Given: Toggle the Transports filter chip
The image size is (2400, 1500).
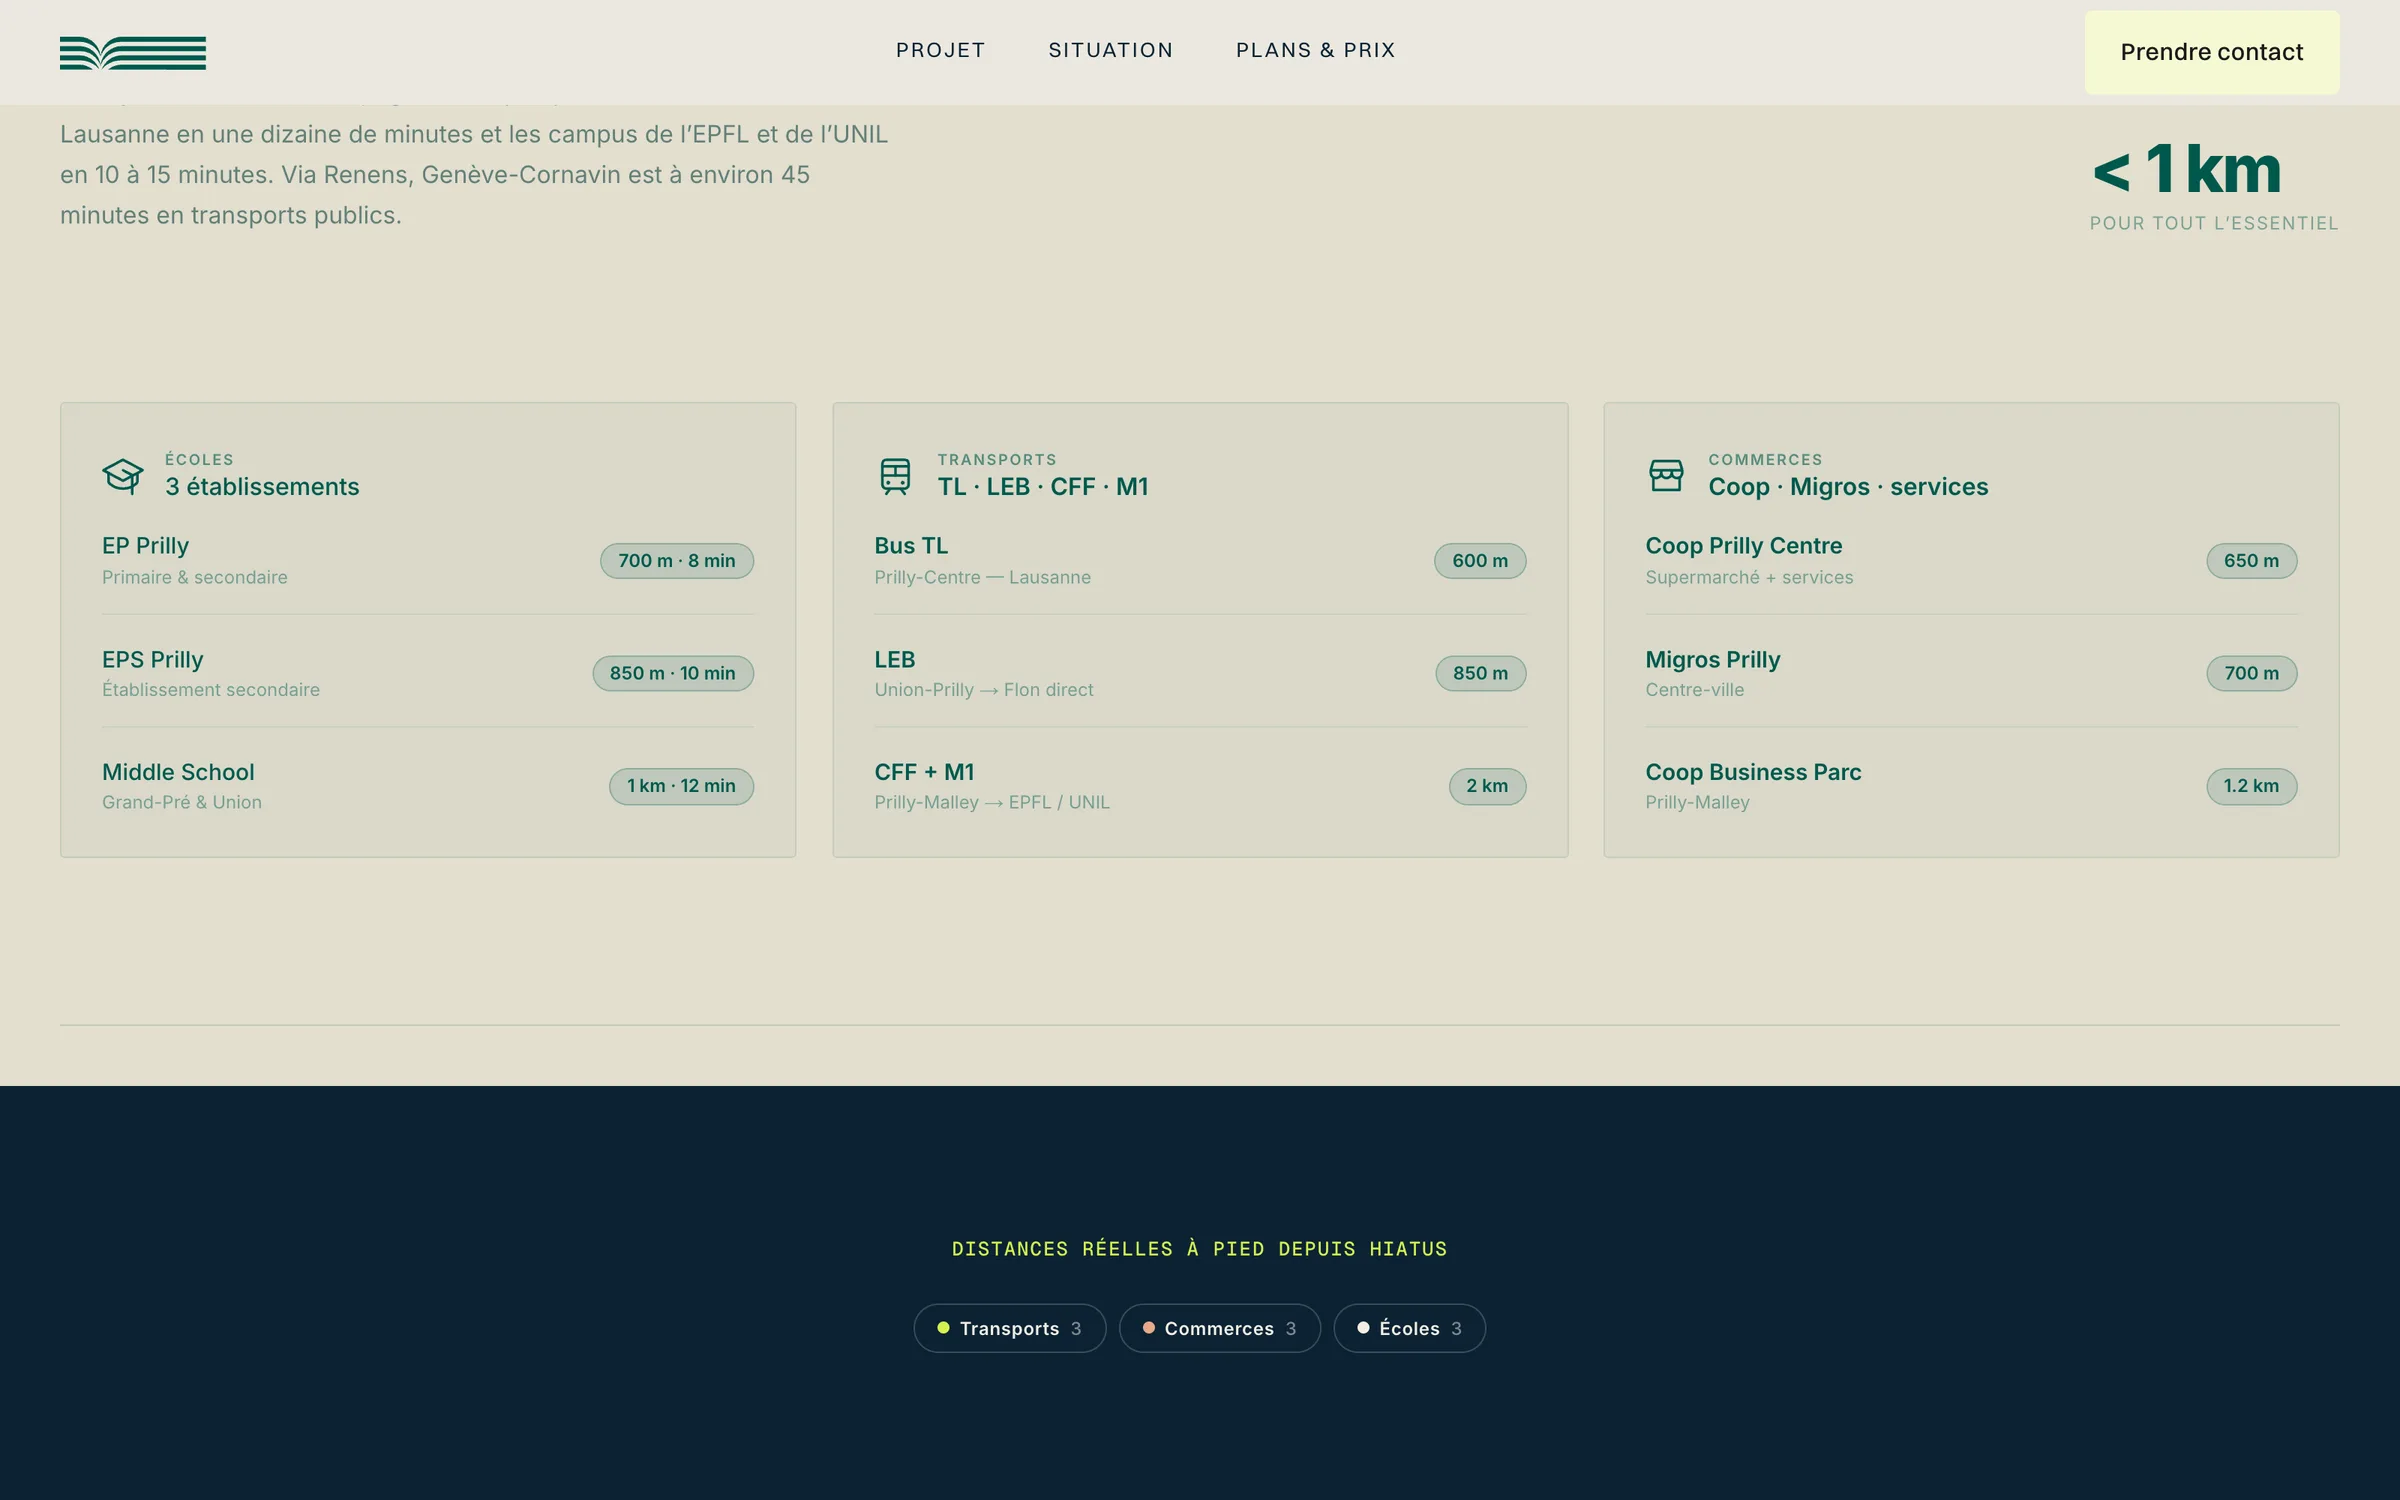Looking at the screenshot, I should (x=1010, y=1328).
